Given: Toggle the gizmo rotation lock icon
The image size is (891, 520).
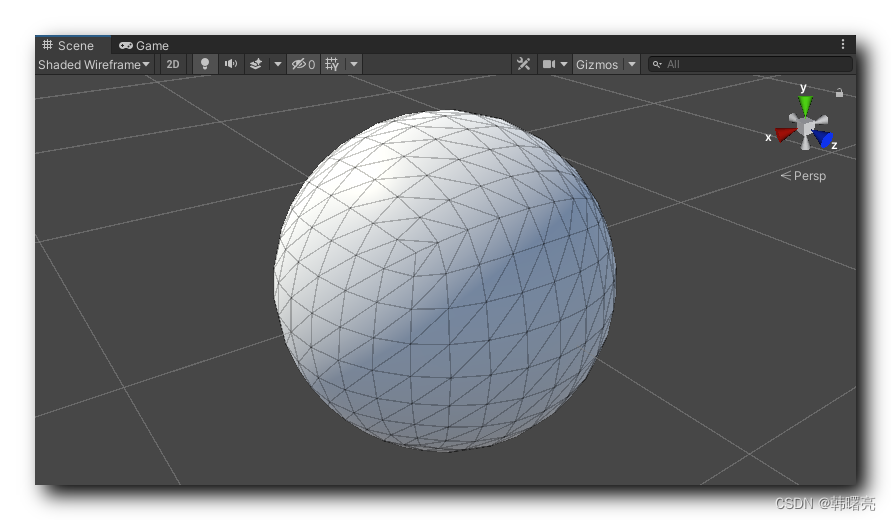Looking at the screenshot, I should pyautogui.click(x=839, y=93).
